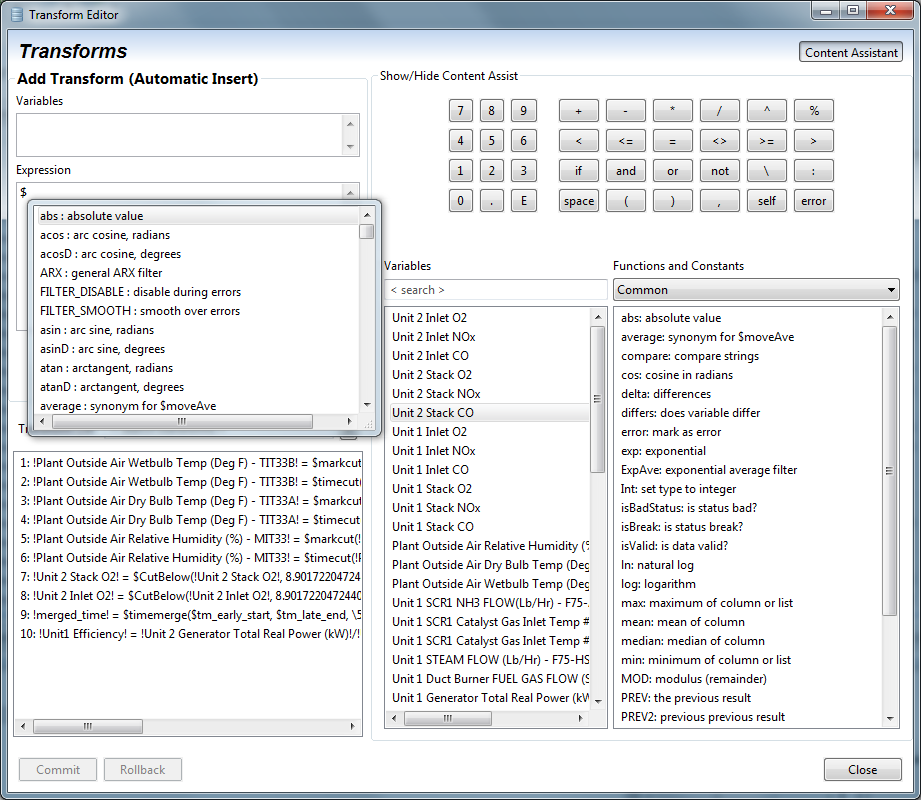Click the 'self' keypad button
Screen dimensions: 921x800
(766, 201)
